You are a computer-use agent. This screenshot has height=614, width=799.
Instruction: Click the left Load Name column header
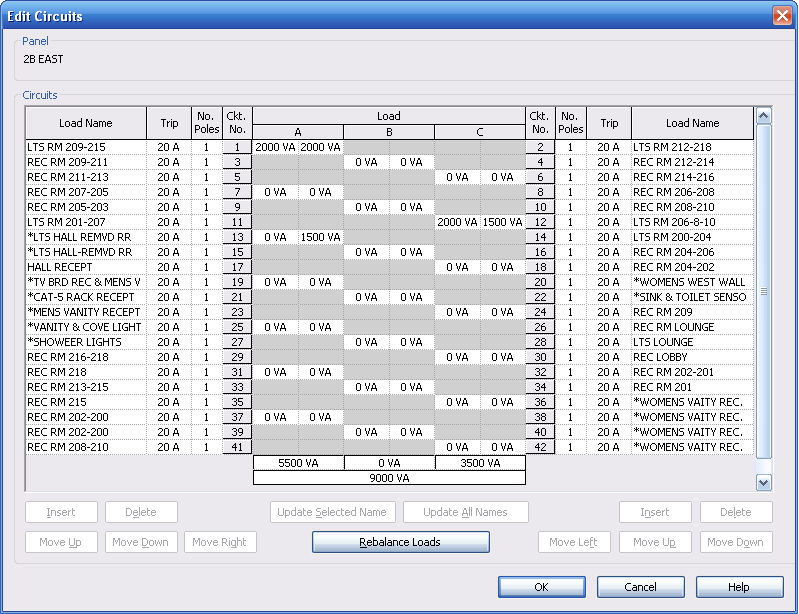pyautogui.click(x=86, y=123)
